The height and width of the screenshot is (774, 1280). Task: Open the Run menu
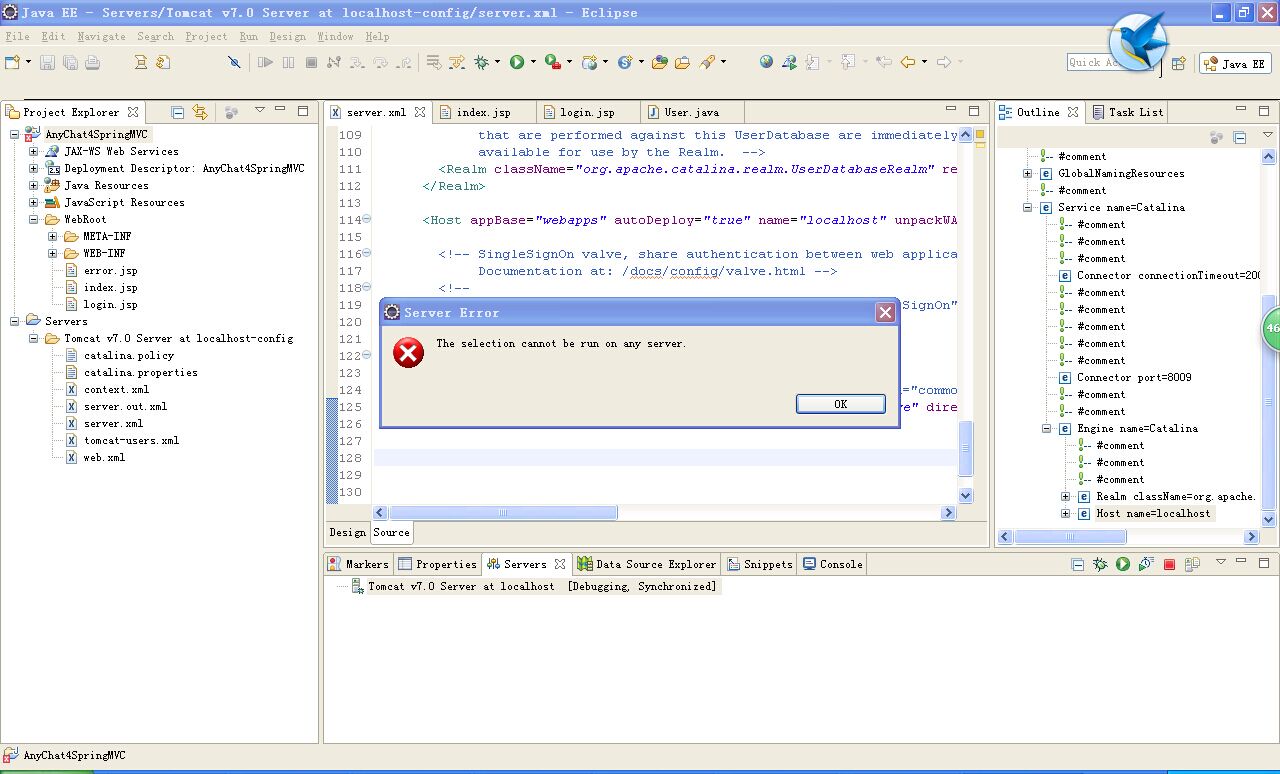[248, 36]
